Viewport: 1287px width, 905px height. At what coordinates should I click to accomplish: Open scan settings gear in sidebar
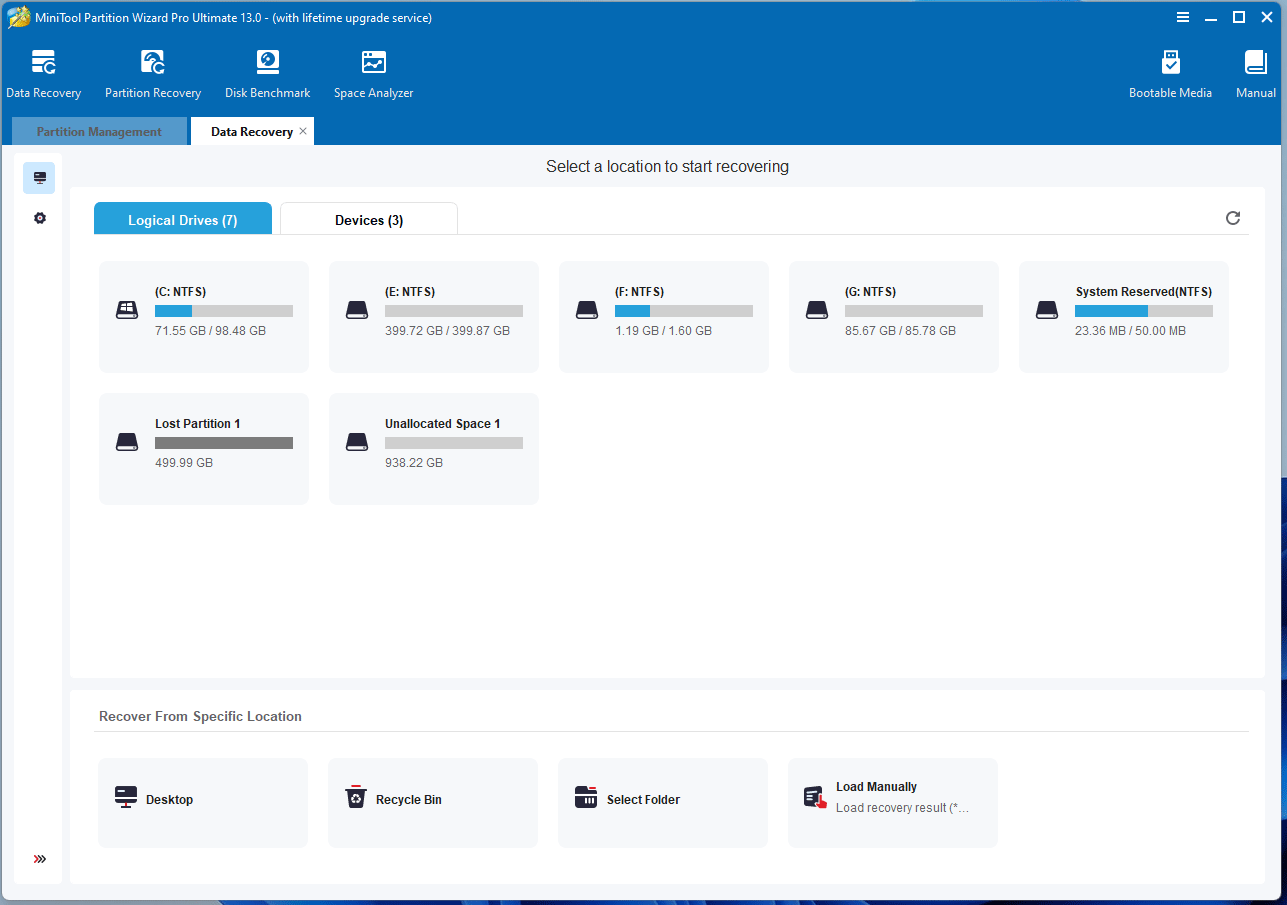pyautogui.click(x=40, y=218)
